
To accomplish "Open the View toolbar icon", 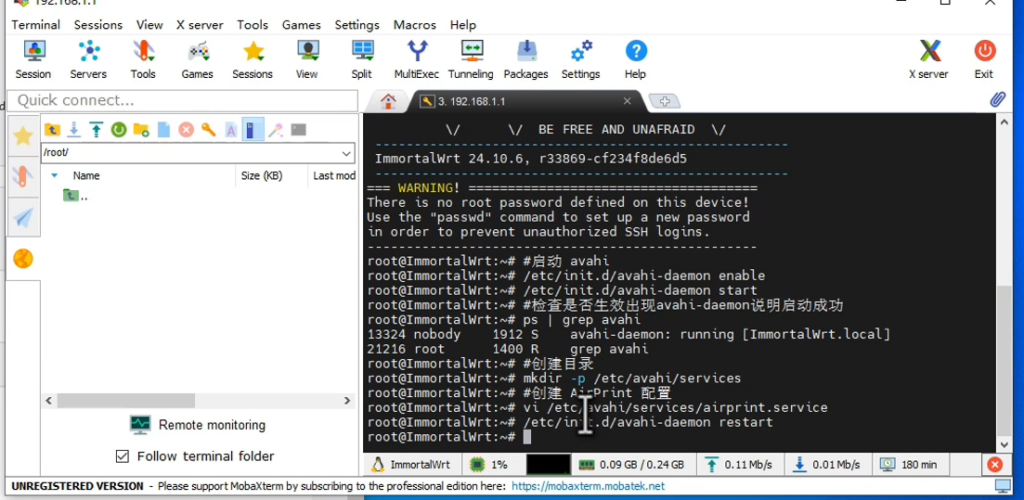I will 307,59.
